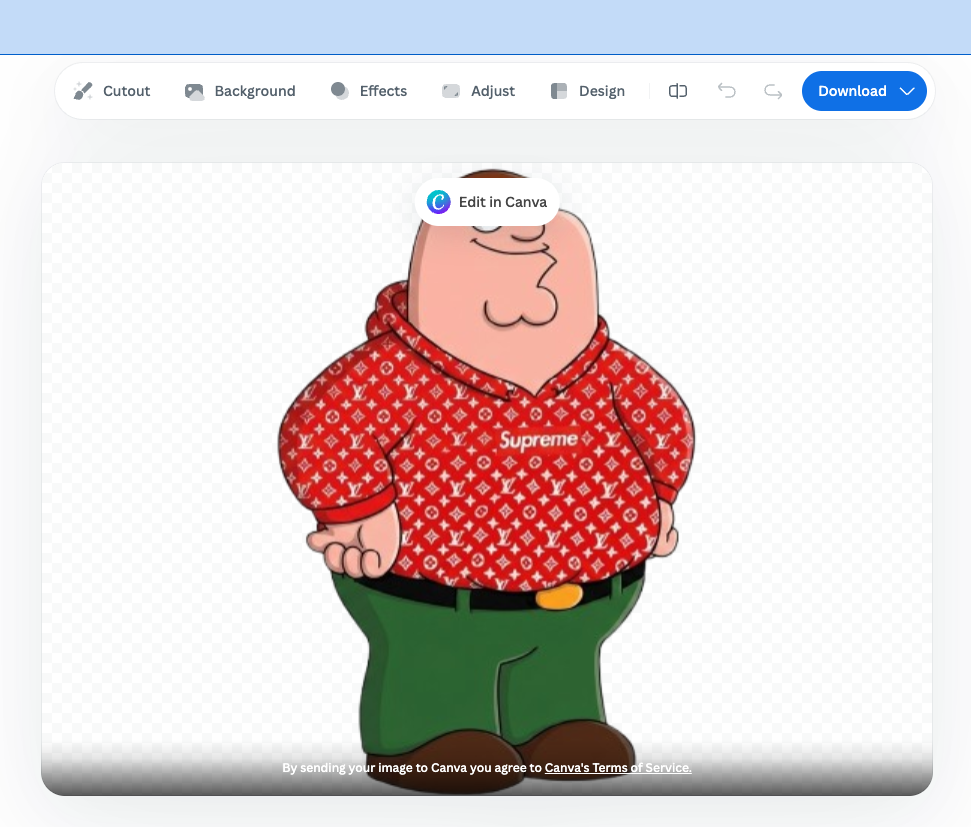Open the Adjust settings
Viewport: 971px width, 827px height.
point(478,91)
